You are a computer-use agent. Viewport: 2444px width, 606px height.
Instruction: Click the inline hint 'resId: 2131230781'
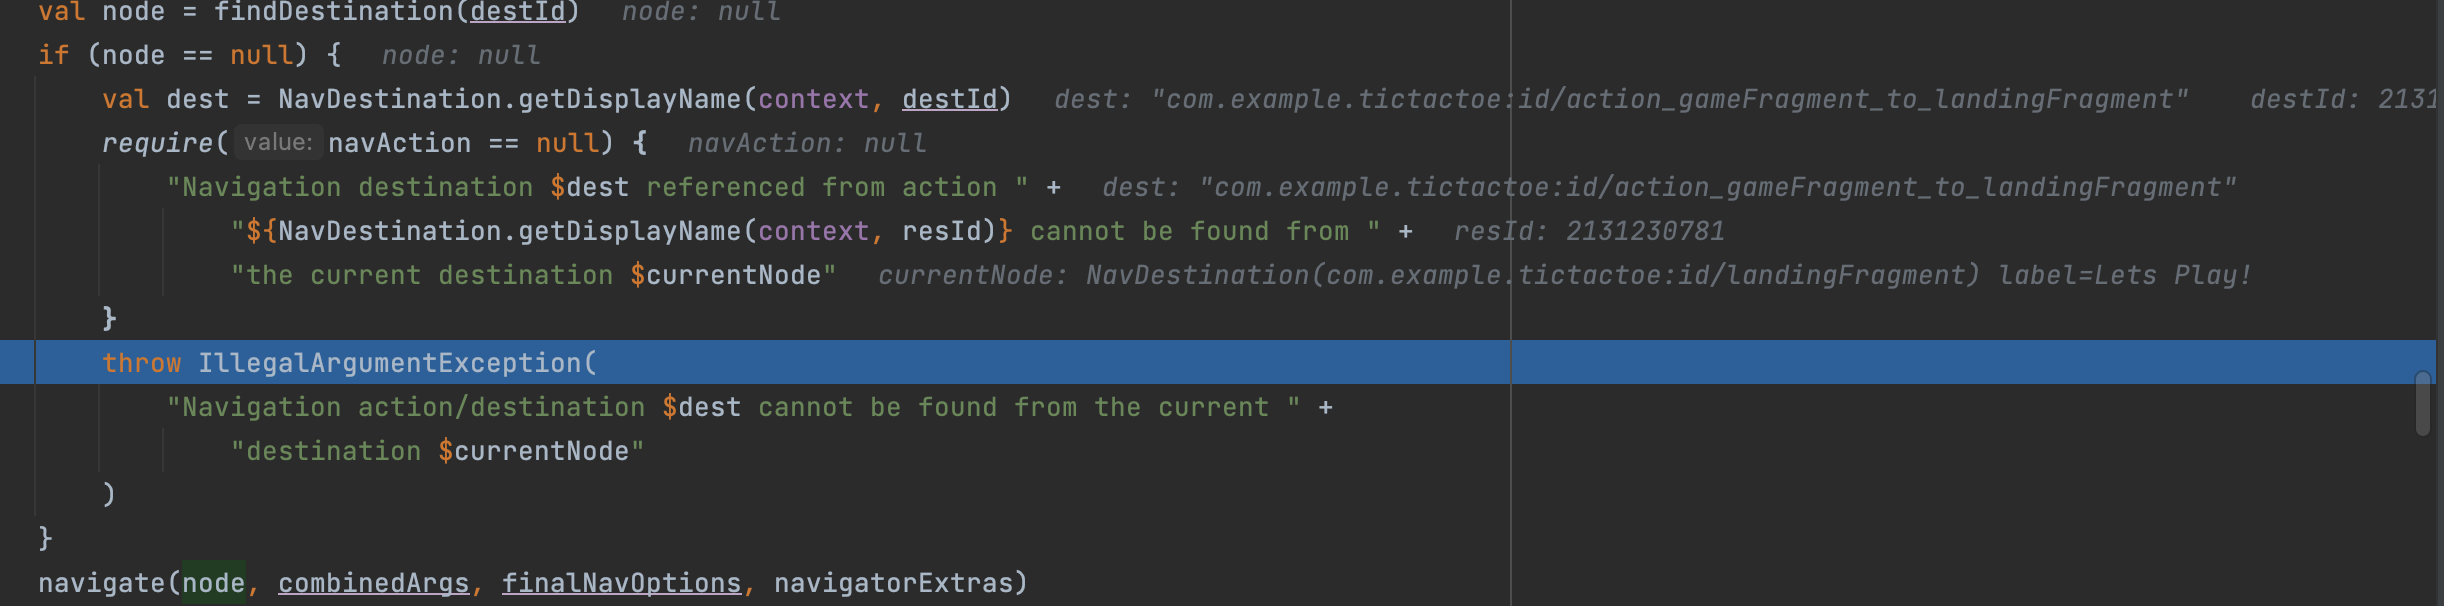point(1589,231)
